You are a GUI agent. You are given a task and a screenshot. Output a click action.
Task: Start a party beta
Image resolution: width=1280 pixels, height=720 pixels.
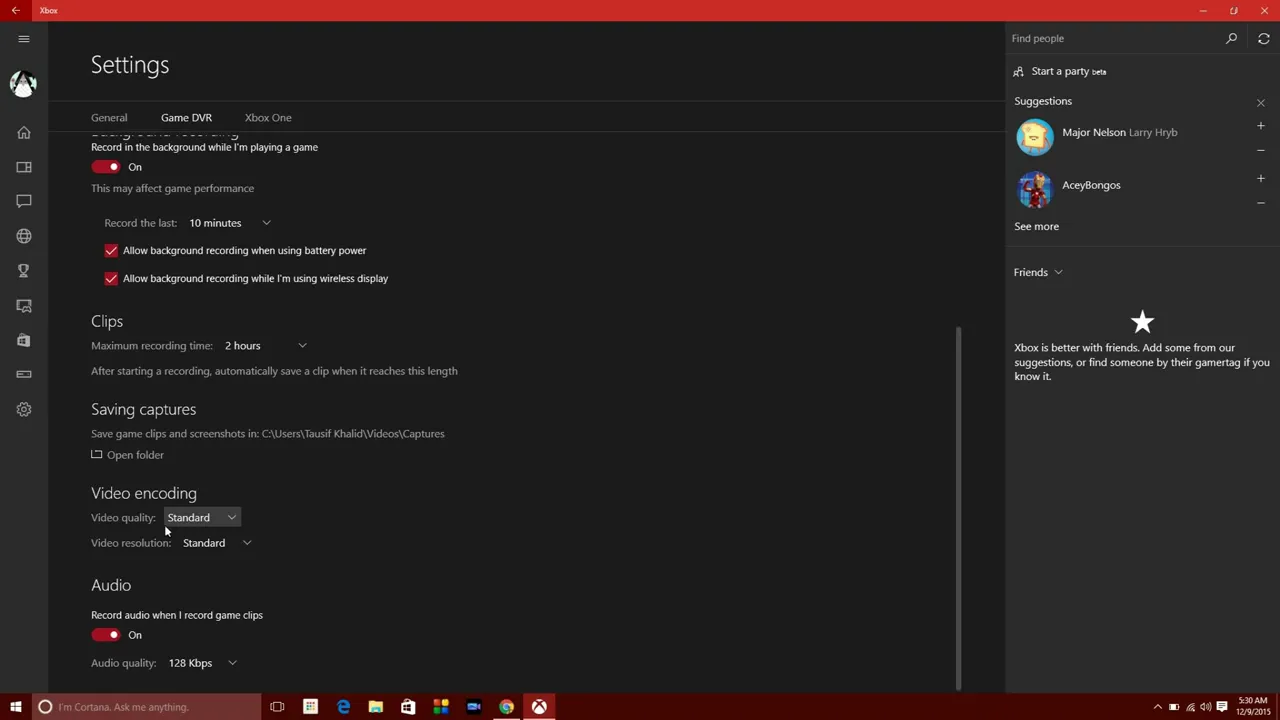pyautogui.click(x=1060, y=71)
